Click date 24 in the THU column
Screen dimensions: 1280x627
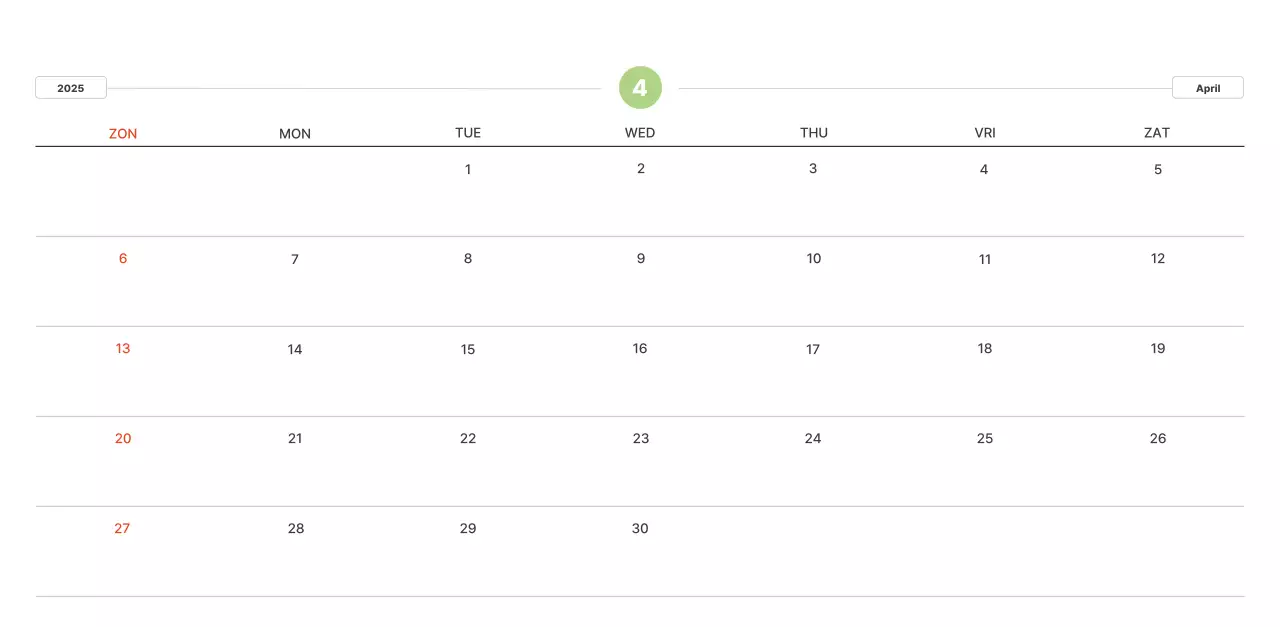point(813,438)
